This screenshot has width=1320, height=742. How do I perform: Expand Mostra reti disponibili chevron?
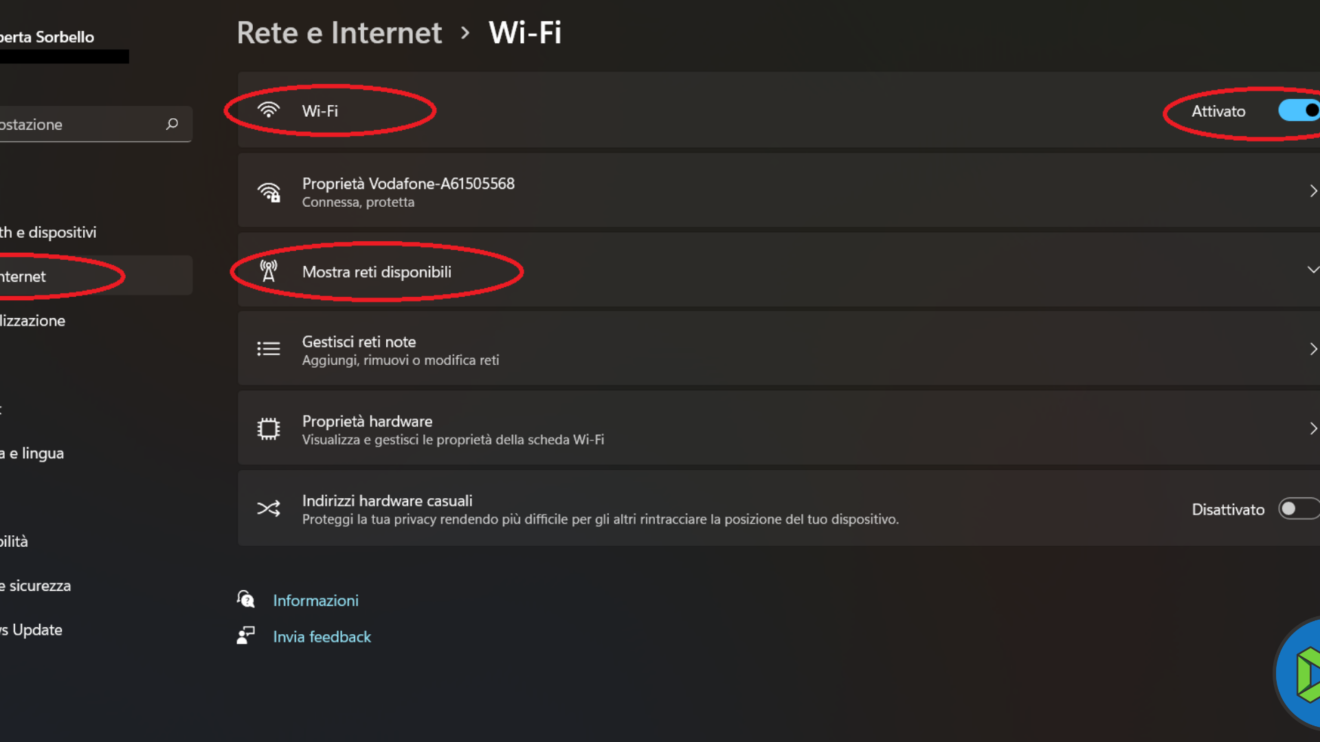click(1312, 270)
